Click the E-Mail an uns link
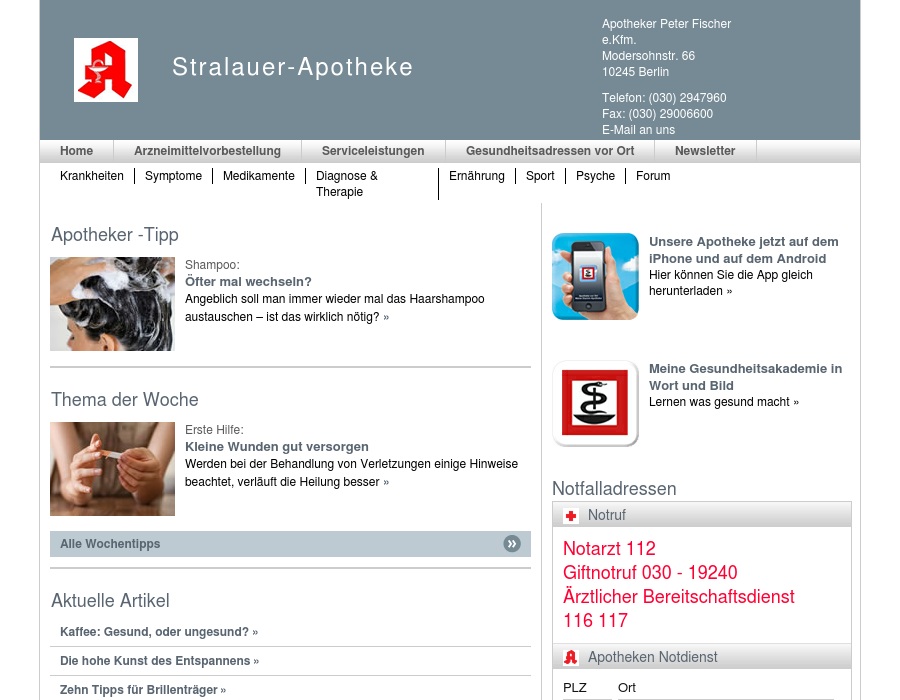 (x=638, y=130)
